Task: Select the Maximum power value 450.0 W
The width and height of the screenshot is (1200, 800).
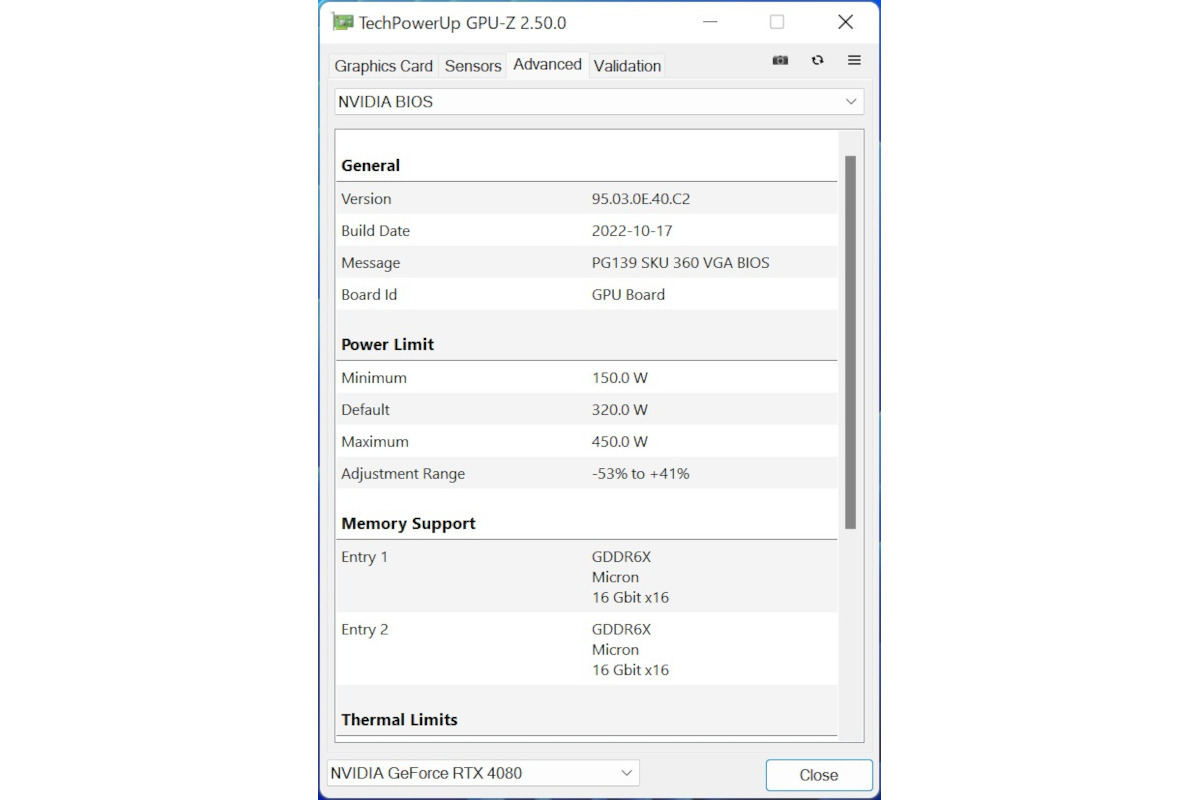Action: [x=620, y=442]
